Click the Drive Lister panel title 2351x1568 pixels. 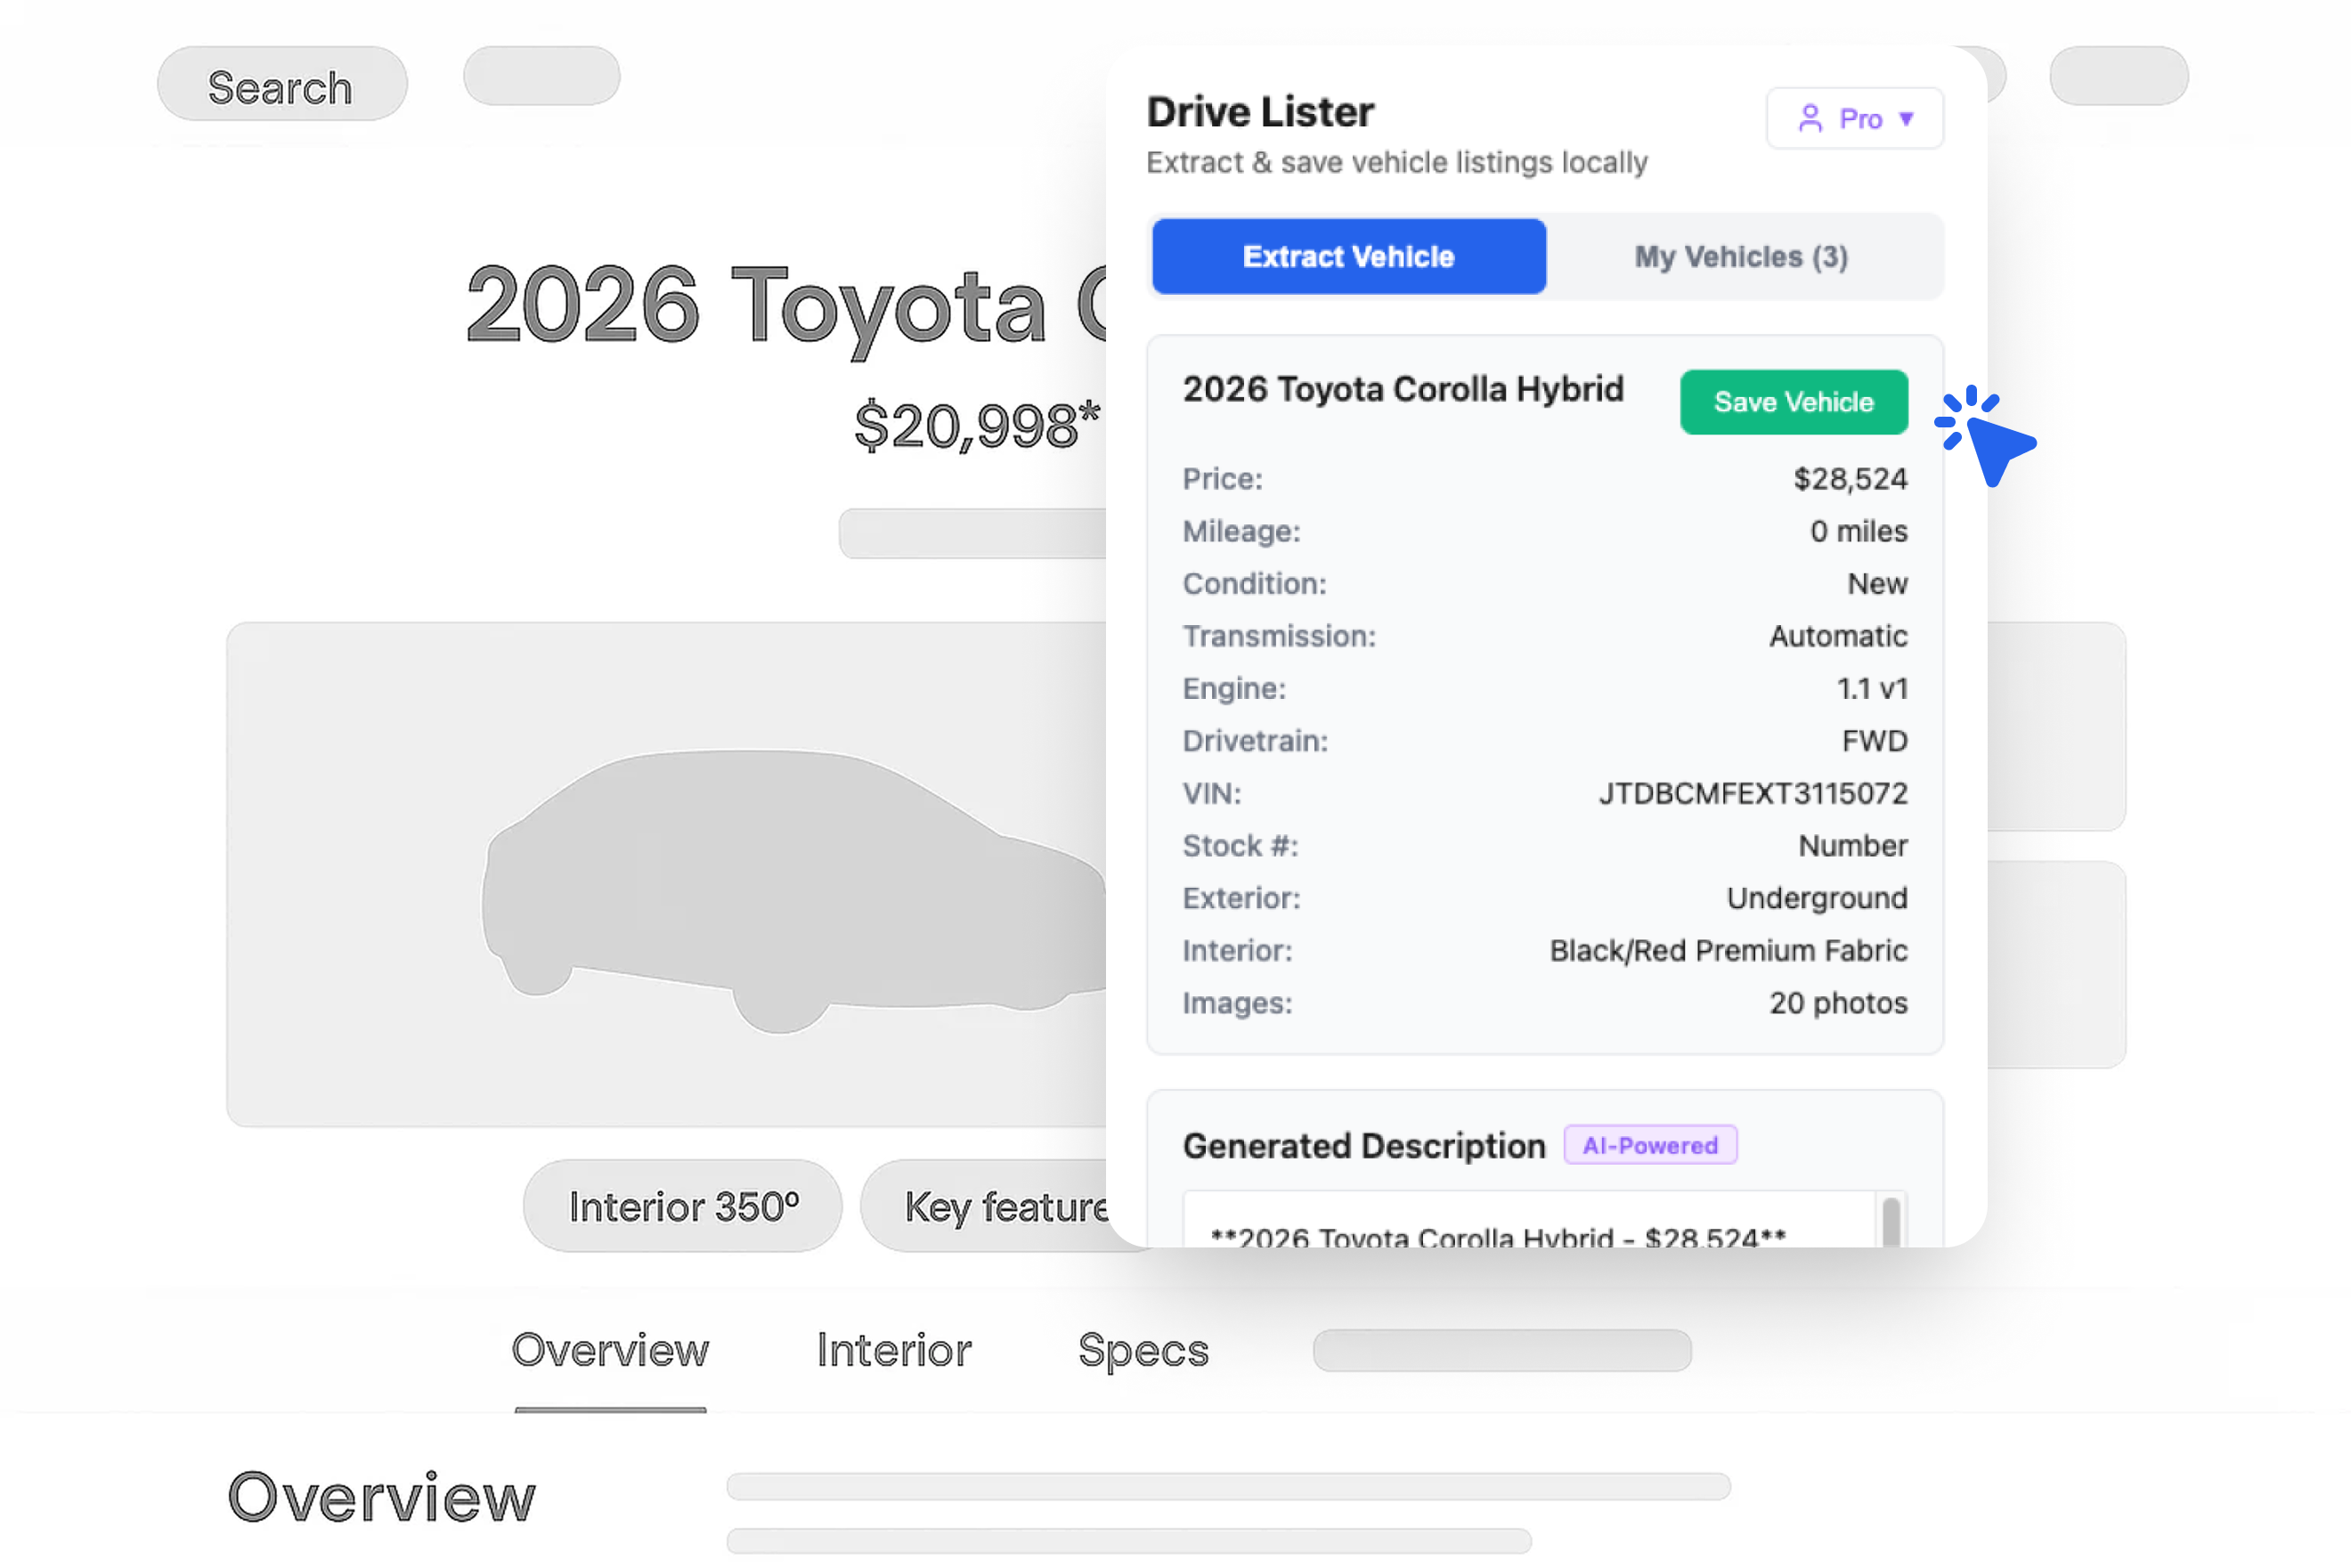(1260, 112)
